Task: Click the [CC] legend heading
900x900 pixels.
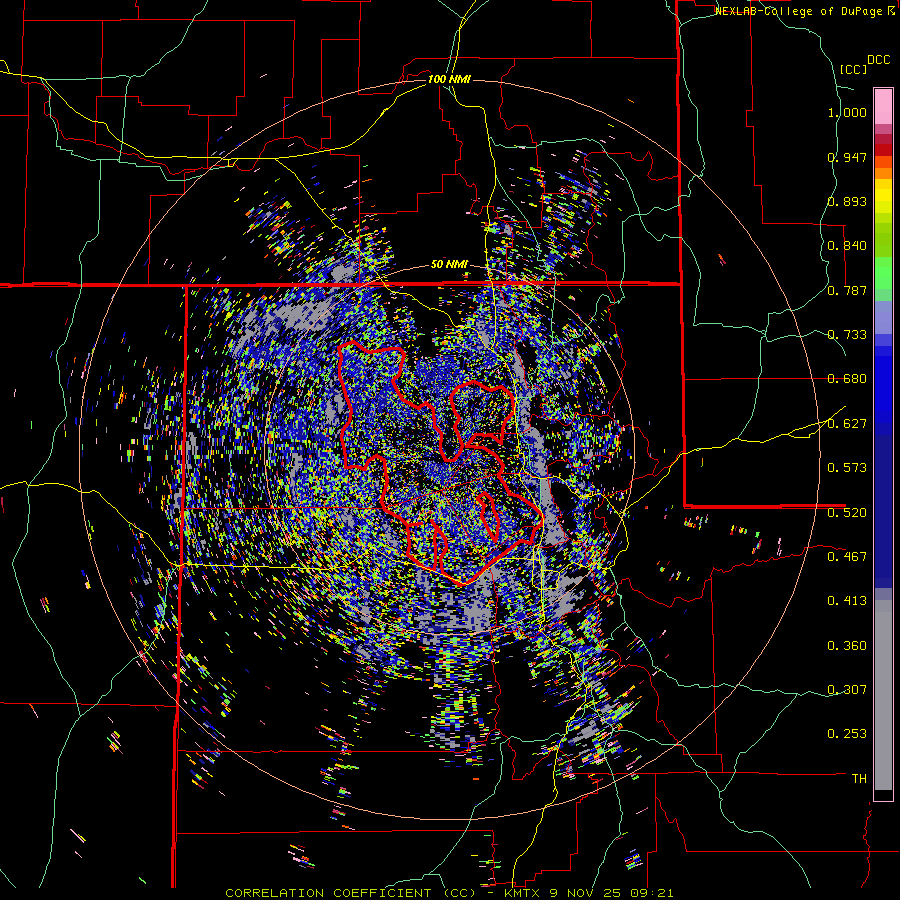Action: (853, 69)
